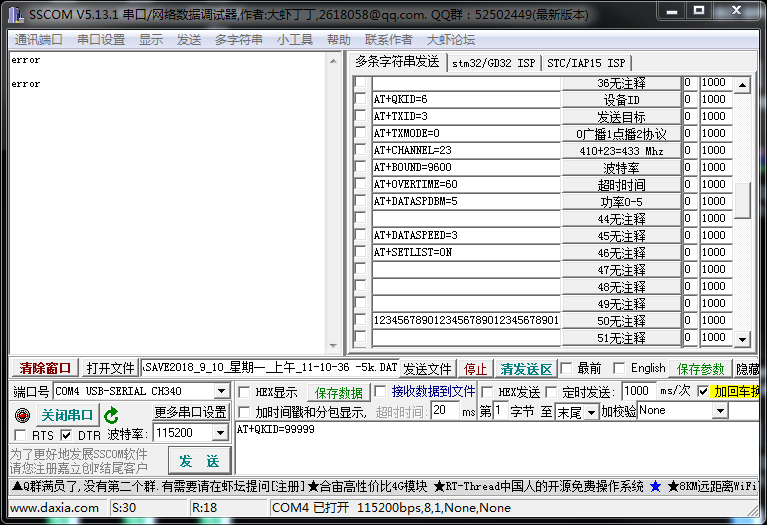Click the 保存数据 button
Screen dimensions: 767x525
tap(338, 392)
